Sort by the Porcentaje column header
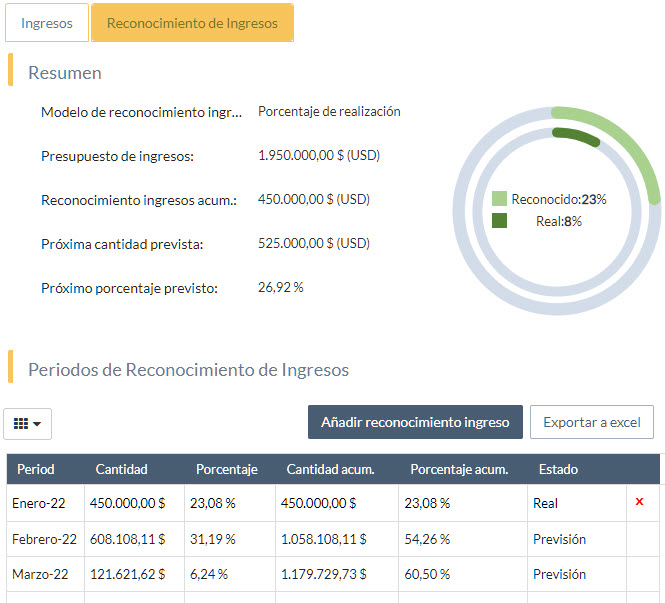The image size is (665, 603). (x=226, y=469)
